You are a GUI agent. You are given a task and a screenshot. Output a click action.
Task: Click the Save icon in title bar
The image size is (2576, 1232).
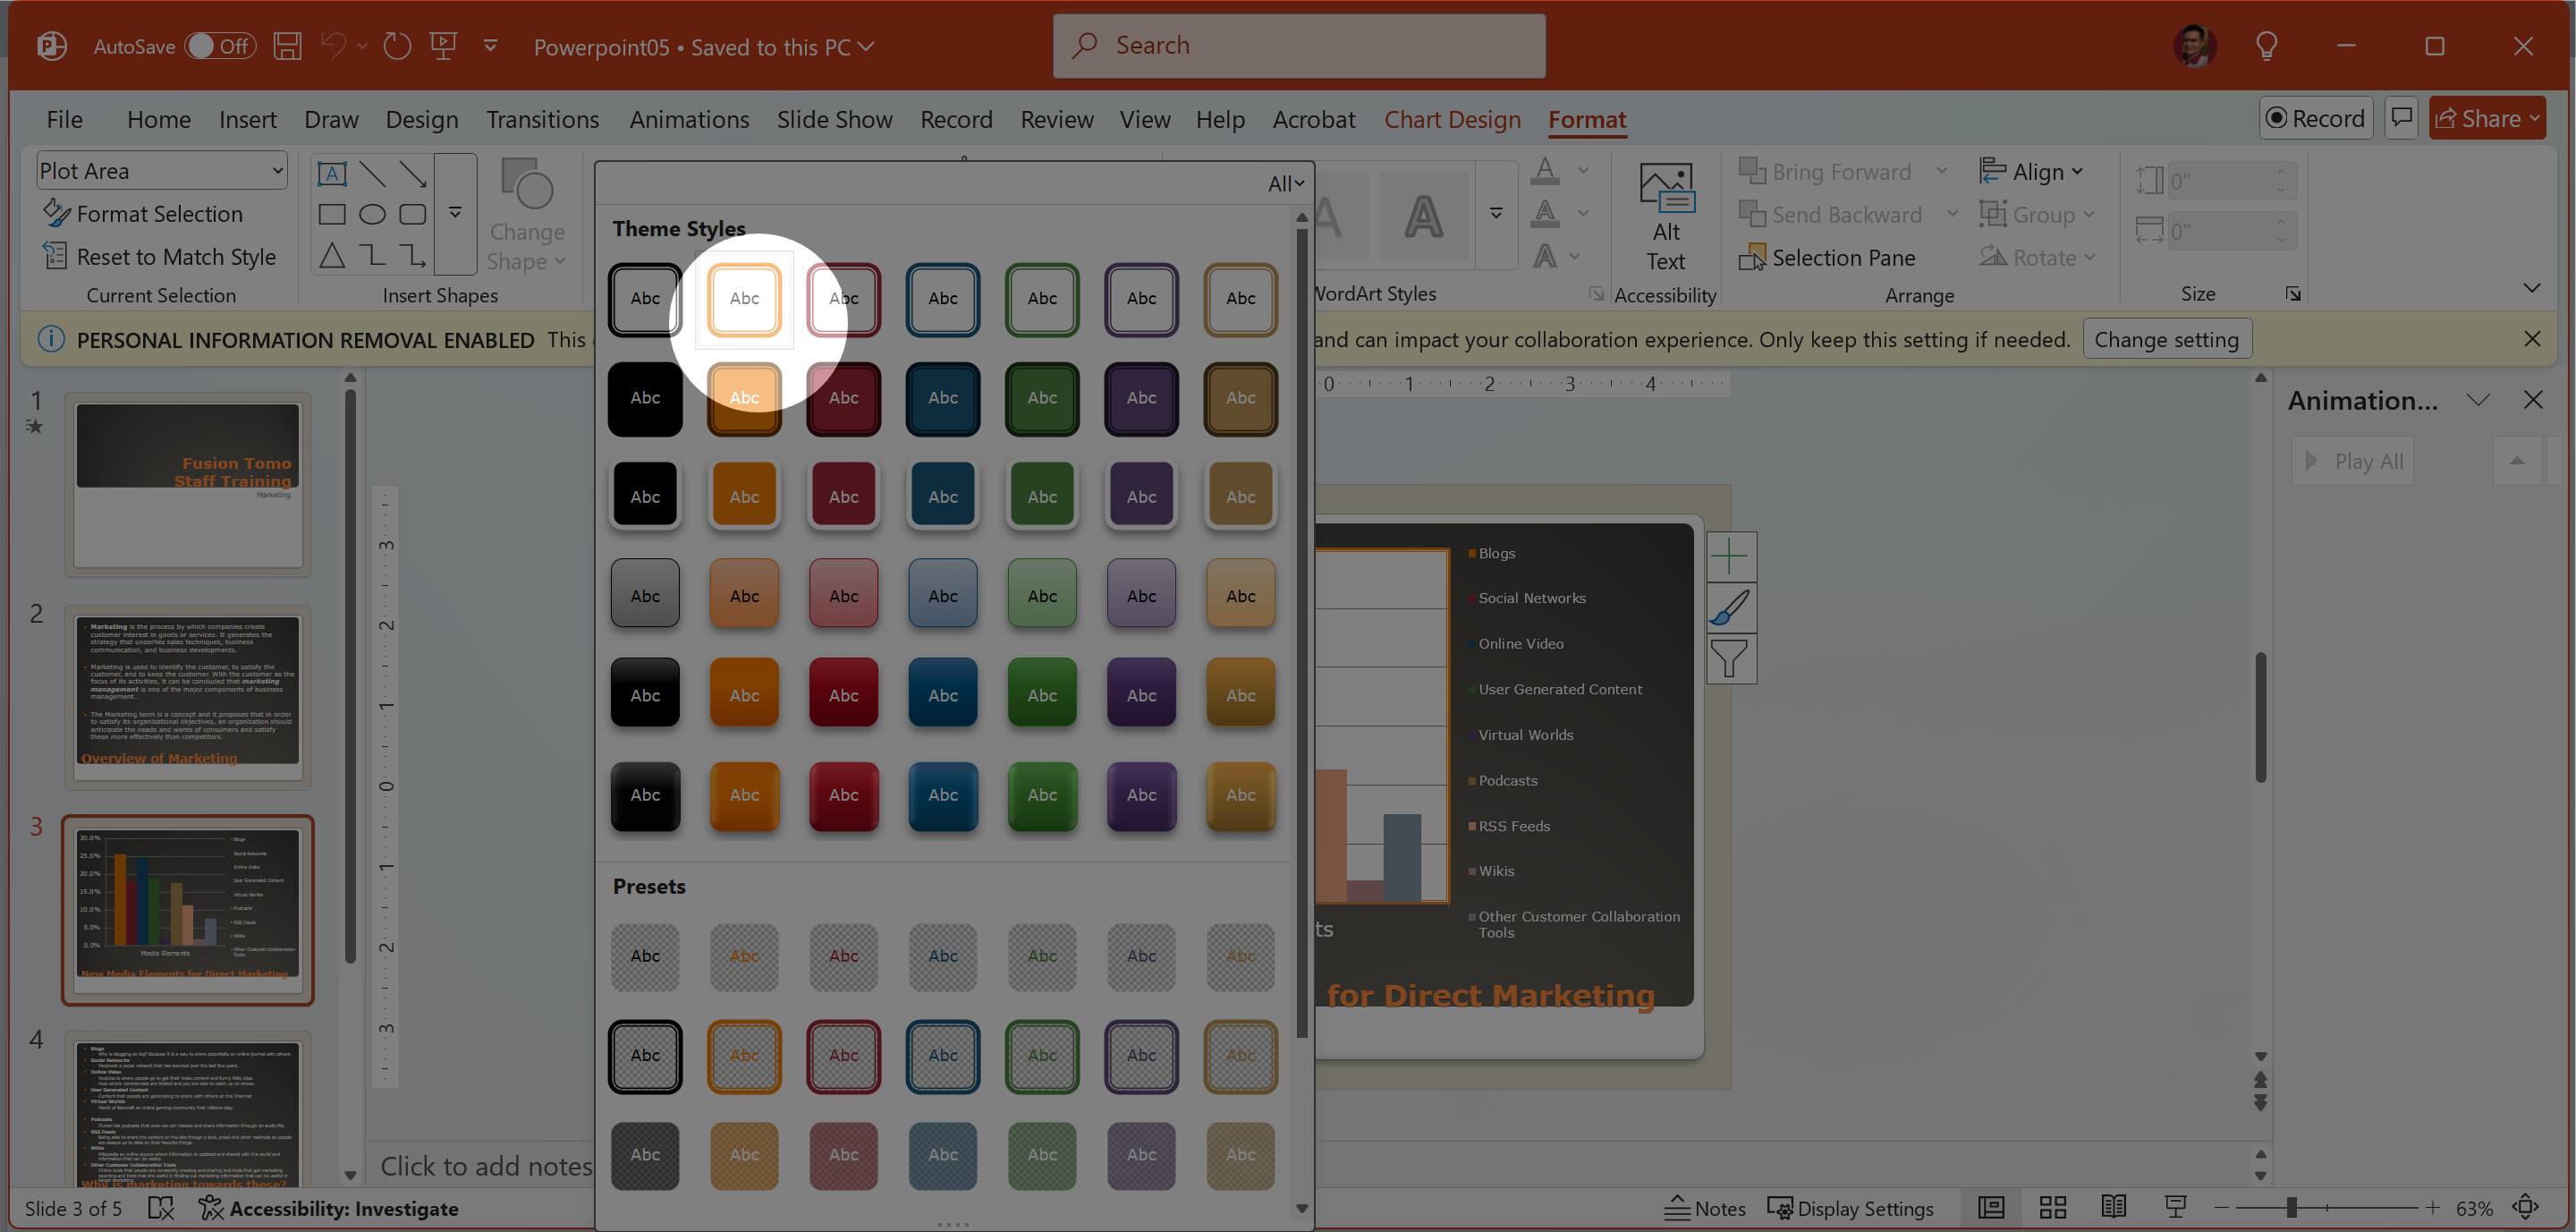pyautogui.click(x=287, y=46)
